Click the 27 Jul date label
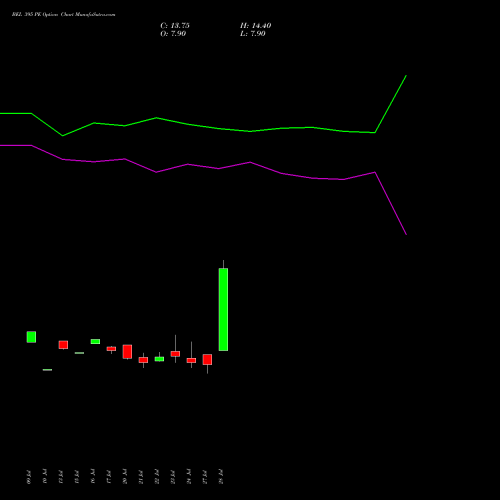This screenshot has height=500, width=500. coord(205,477)
